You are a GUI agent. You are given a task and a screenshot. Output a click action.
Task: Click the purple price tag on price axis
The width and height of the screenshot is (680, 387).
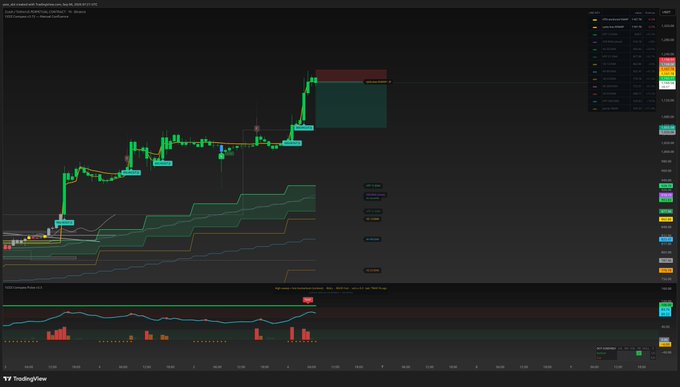click(x=666, y=195)
